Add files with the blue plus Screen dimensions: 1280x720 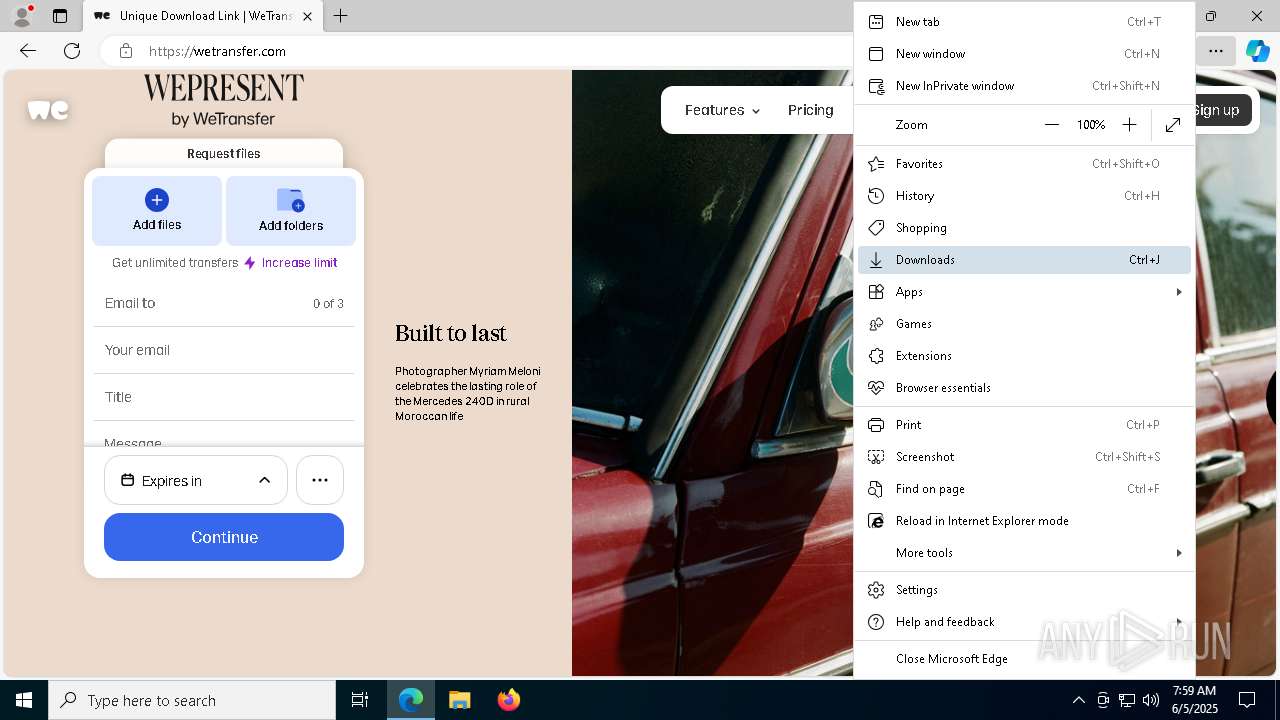[157, 211]
